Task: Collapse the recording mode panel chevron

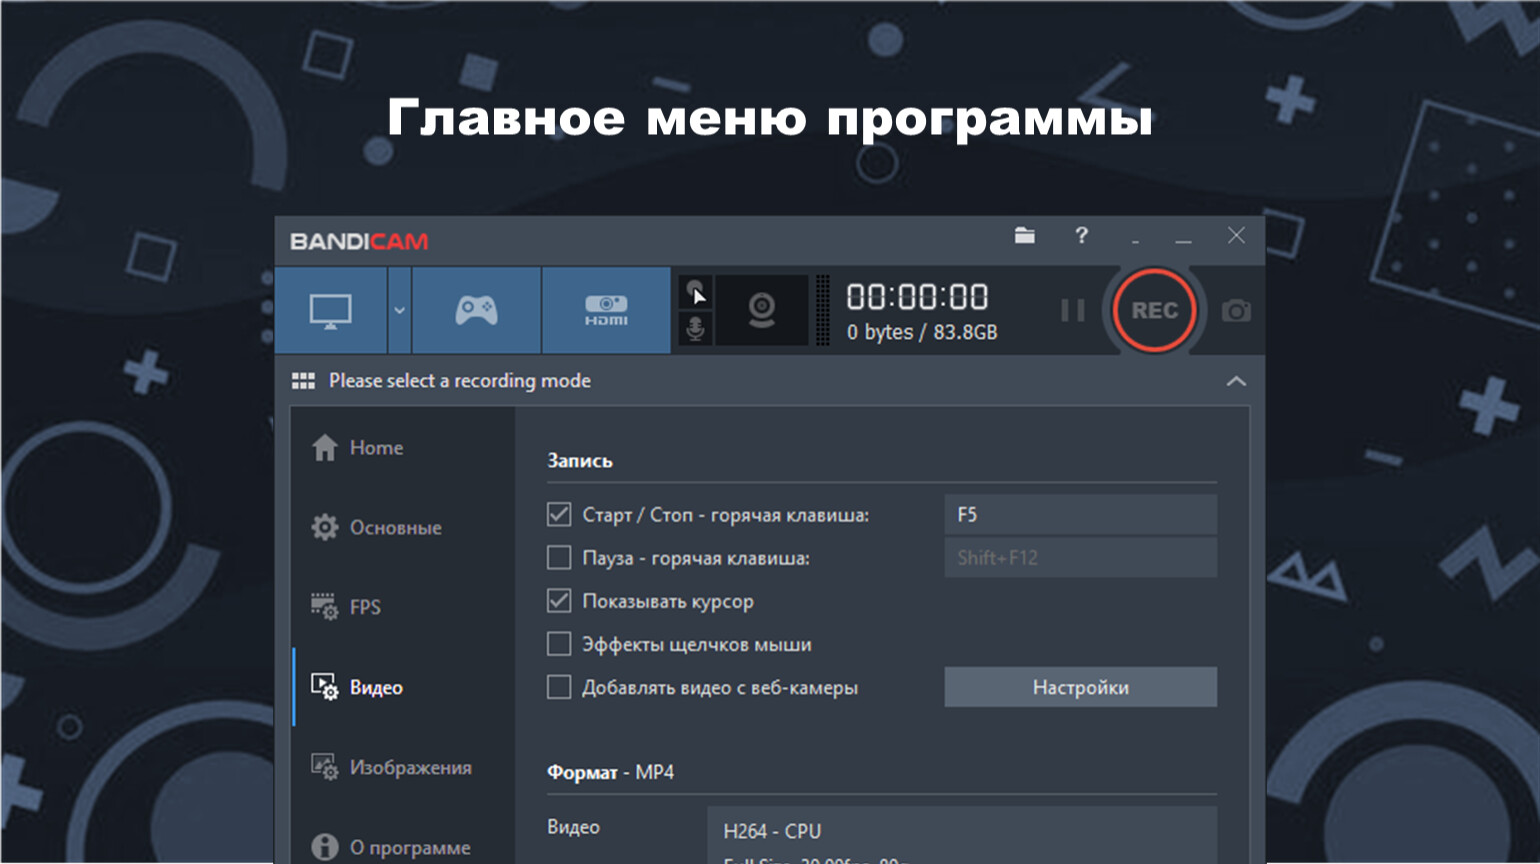Action: pos(1236,381)
